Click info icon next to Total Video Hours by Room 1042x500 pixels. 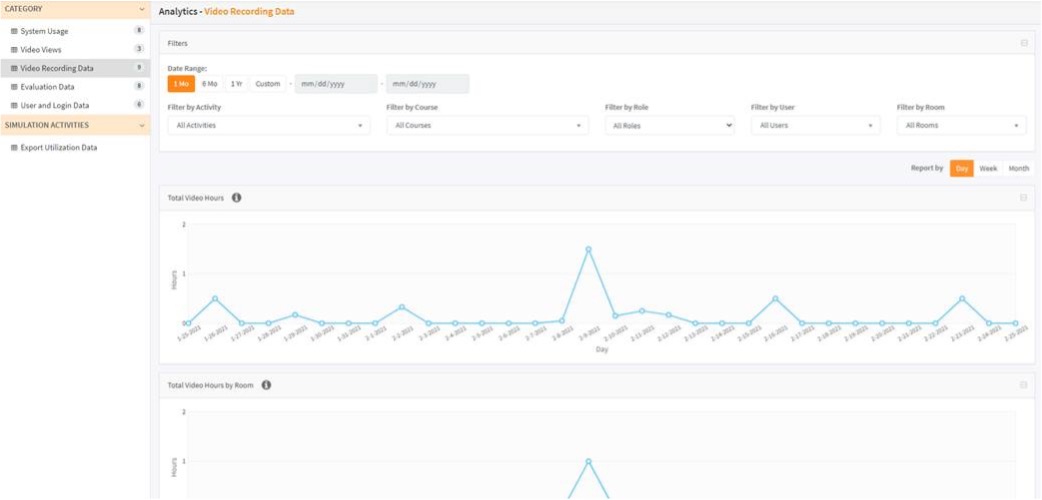tap(267, 385)
